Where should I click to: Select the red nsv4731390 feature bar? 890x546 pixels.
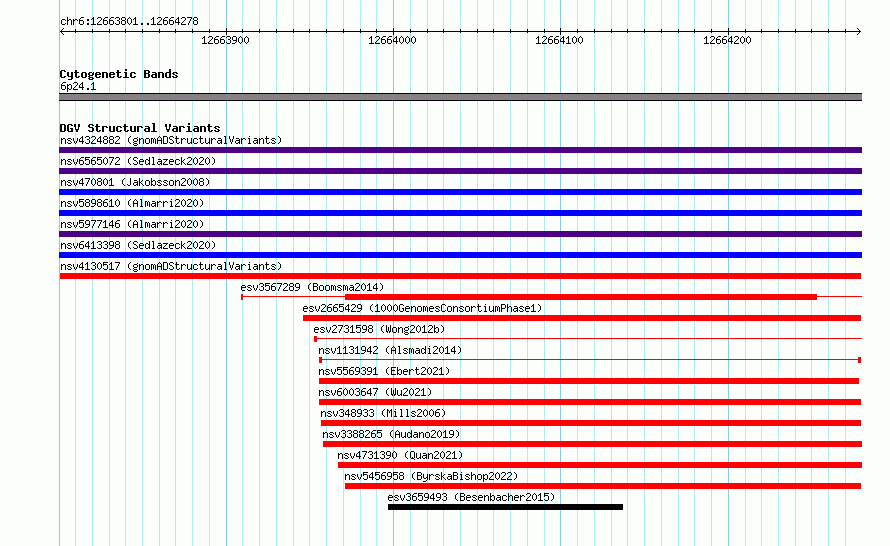pos(600,465)
